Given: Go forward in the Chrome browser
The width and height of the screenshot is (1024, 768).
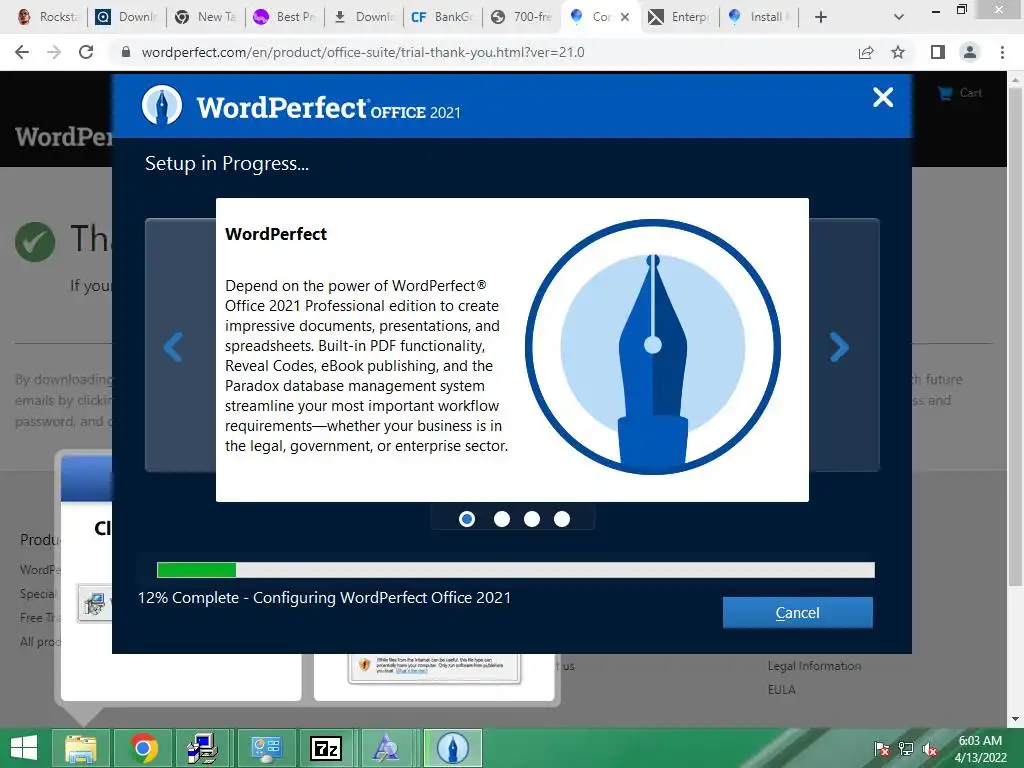Looking at the screenshot, I should pos(54,52).
